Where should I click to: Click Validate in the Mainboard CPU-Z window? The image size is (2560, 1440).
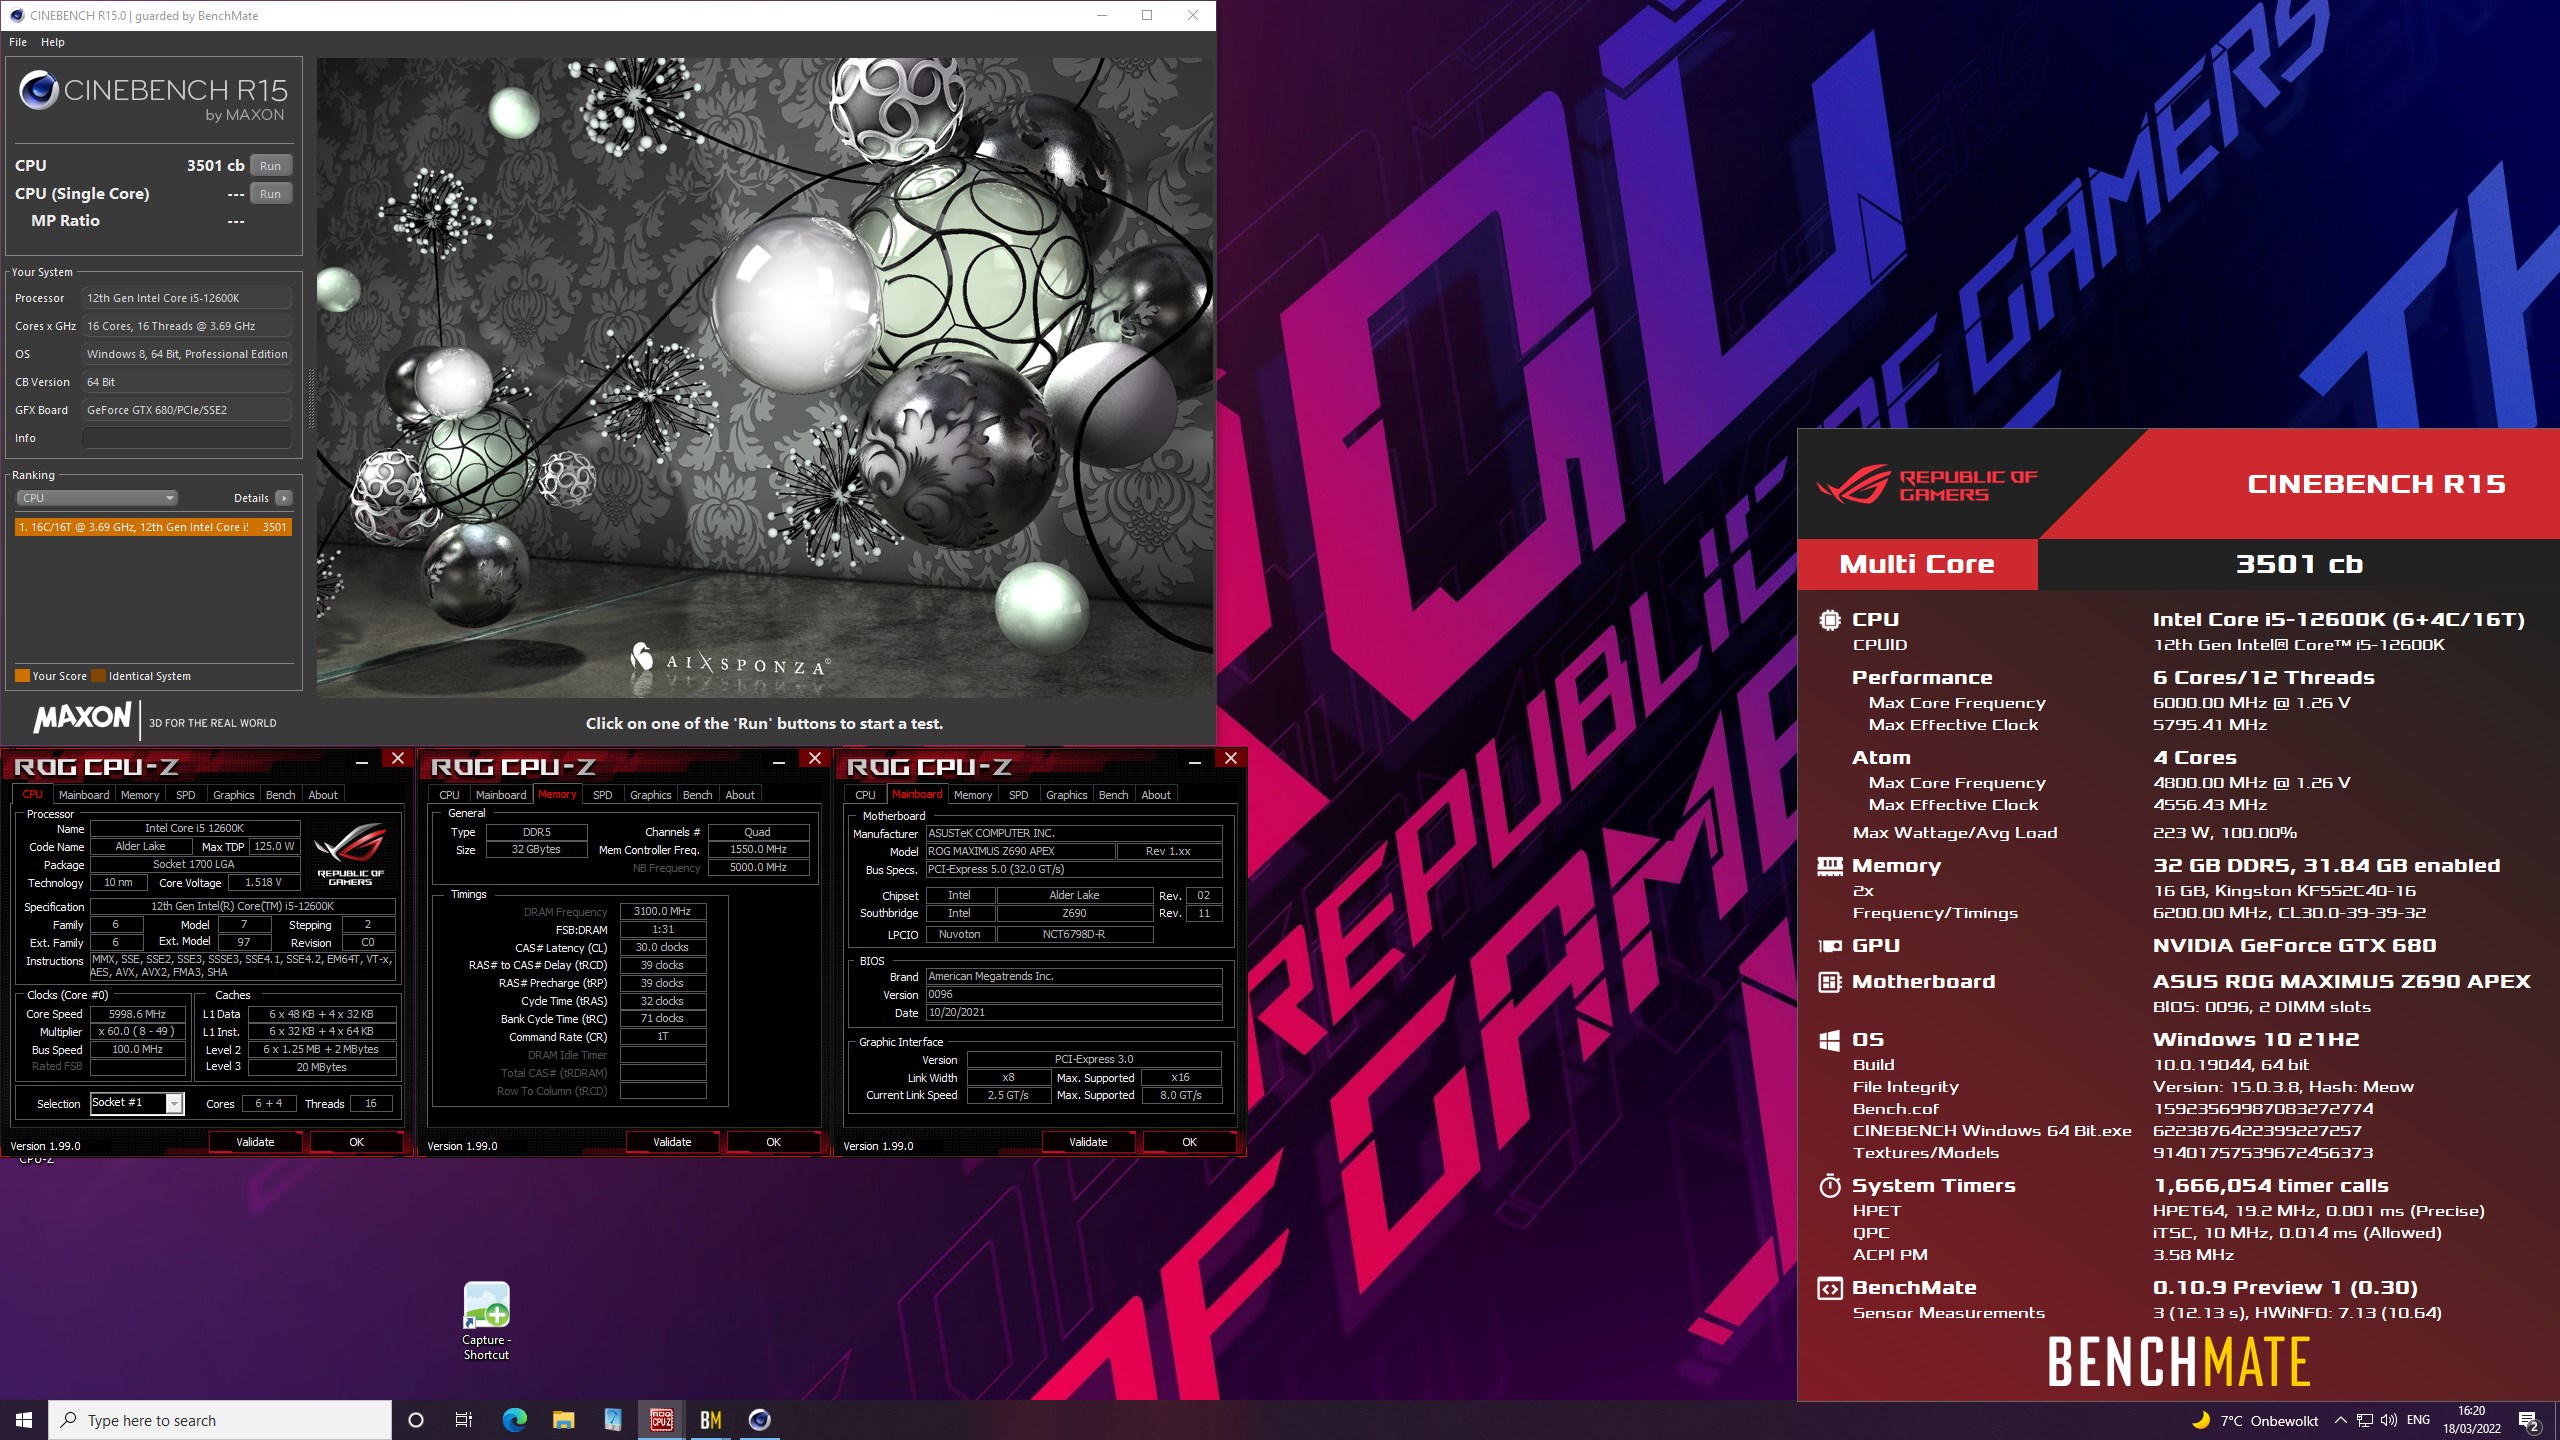pyautogui.click(x=1089, y=1142)
